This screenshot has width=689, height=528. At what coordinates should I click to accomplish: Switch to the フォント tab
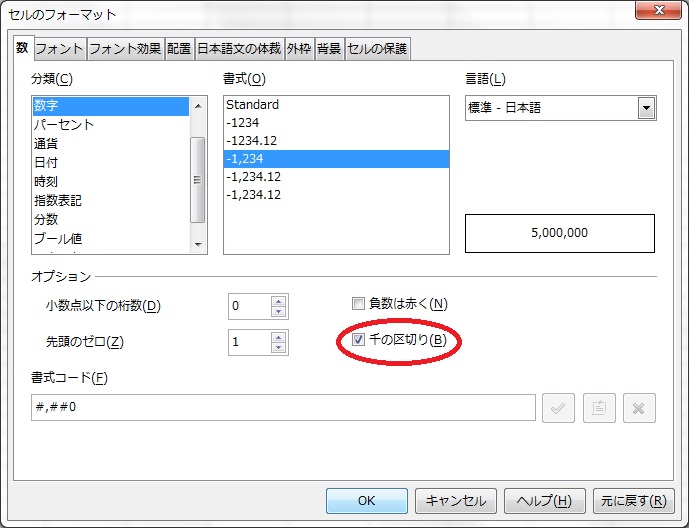tap(60, 49)
